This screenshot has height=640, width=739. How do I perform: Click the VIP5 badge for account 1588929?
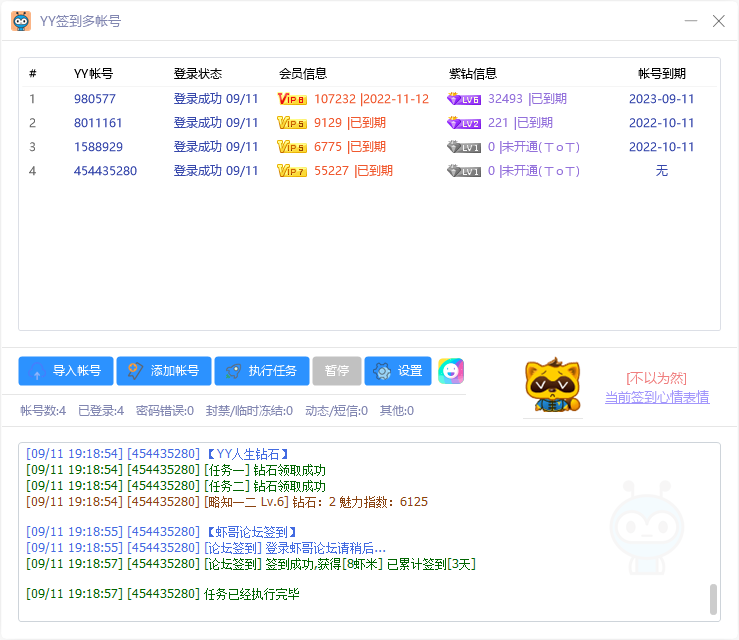pyautogui.click(x=292, y=147)
